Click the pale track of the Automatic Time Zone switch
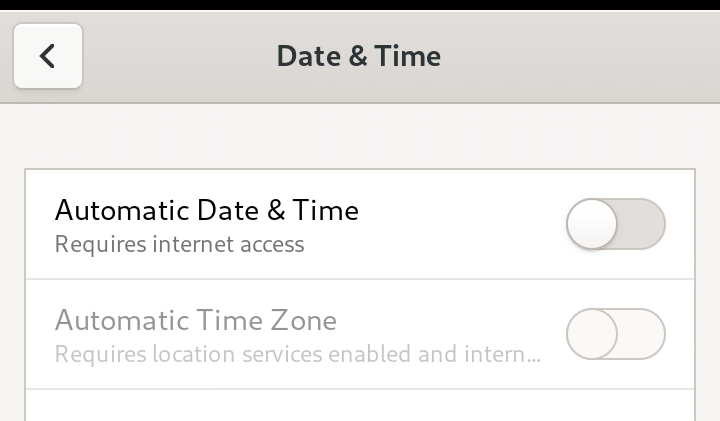The height and width of the screenshot is (421, 720). [x=642, y=334]
